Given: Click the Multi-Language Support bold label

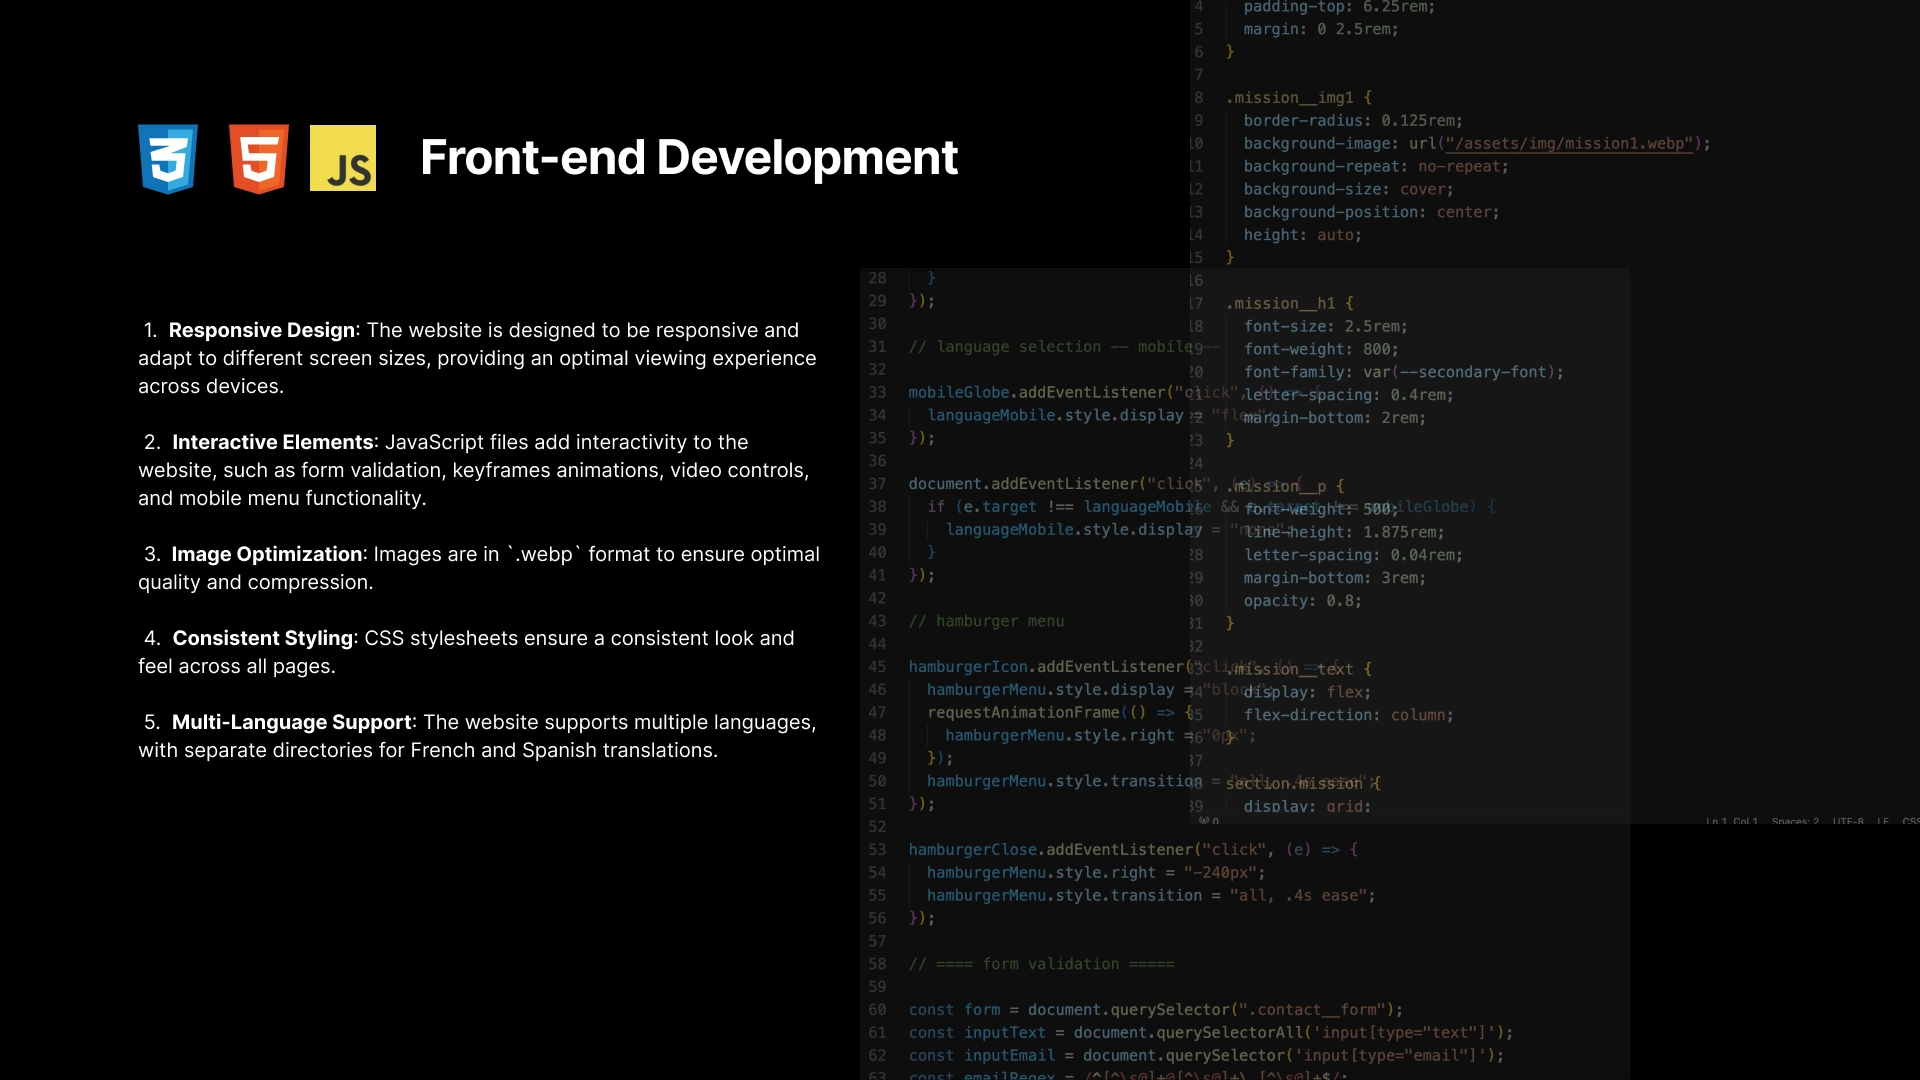Looking at the screenshot, I should click(x=291, y=722).
